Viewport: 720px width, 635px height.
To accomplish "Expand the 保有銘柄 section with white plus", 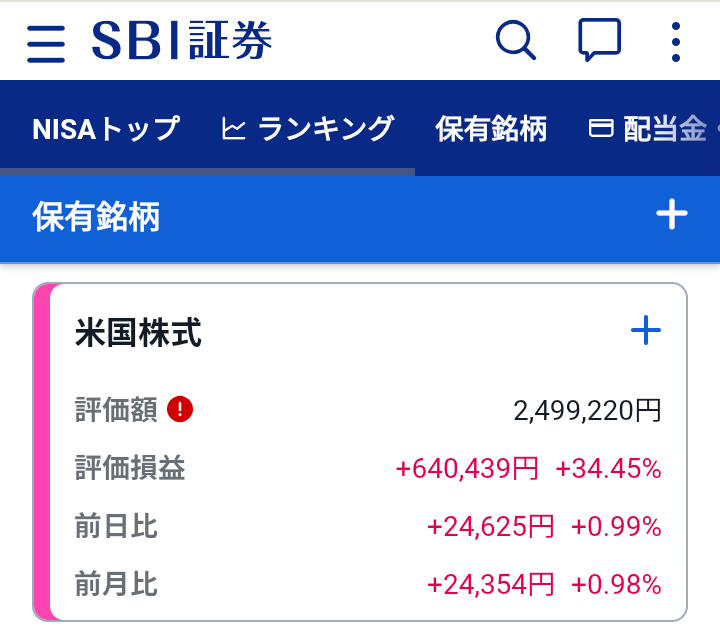I will click(672, 214).
